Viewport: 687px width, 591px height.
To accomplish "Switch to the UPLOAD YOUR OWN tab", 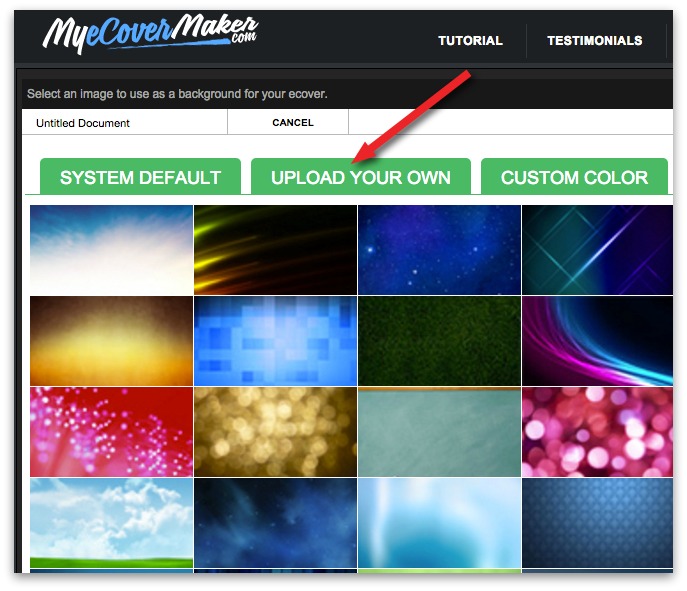I will (361, 177).
